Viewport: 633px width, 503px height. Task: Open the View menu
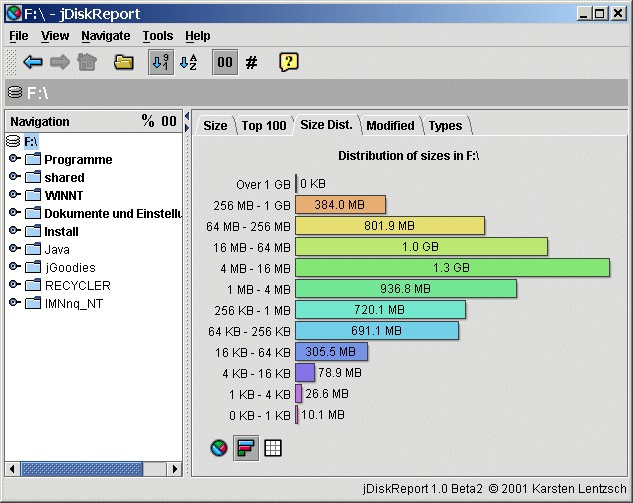[55, 36]
